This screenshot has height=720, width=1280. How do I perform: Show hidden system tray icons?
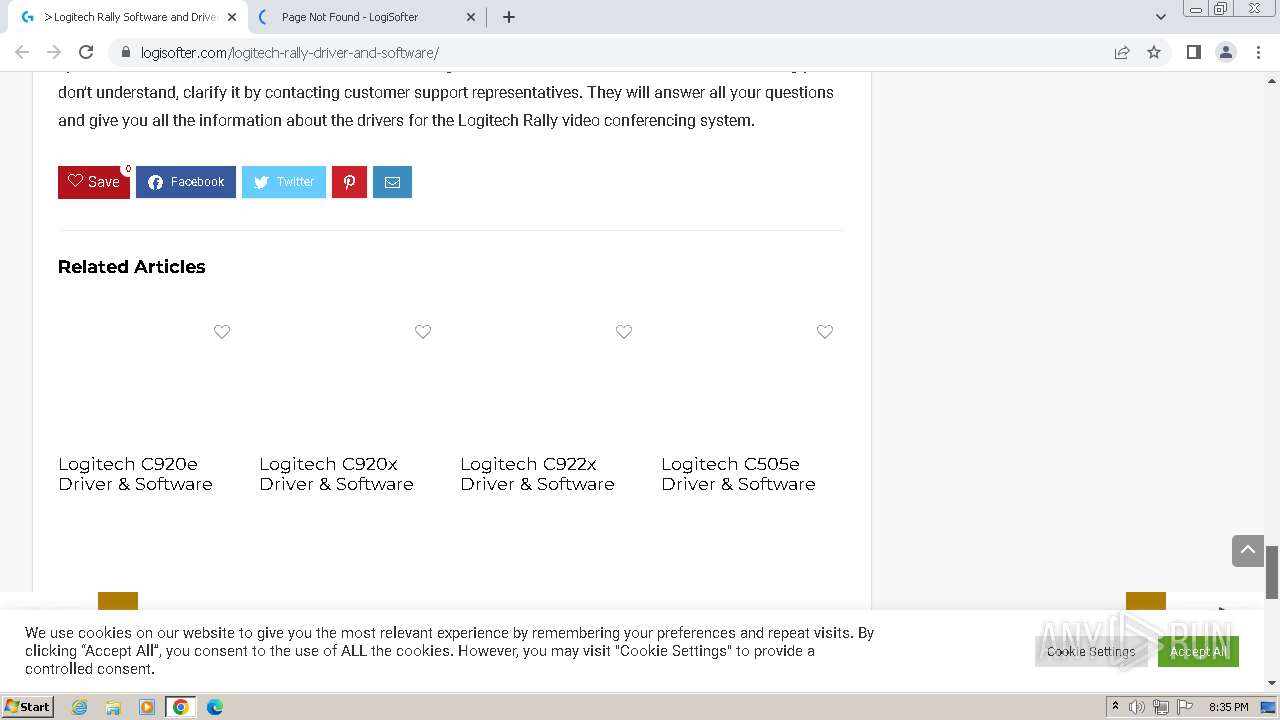1115,707
